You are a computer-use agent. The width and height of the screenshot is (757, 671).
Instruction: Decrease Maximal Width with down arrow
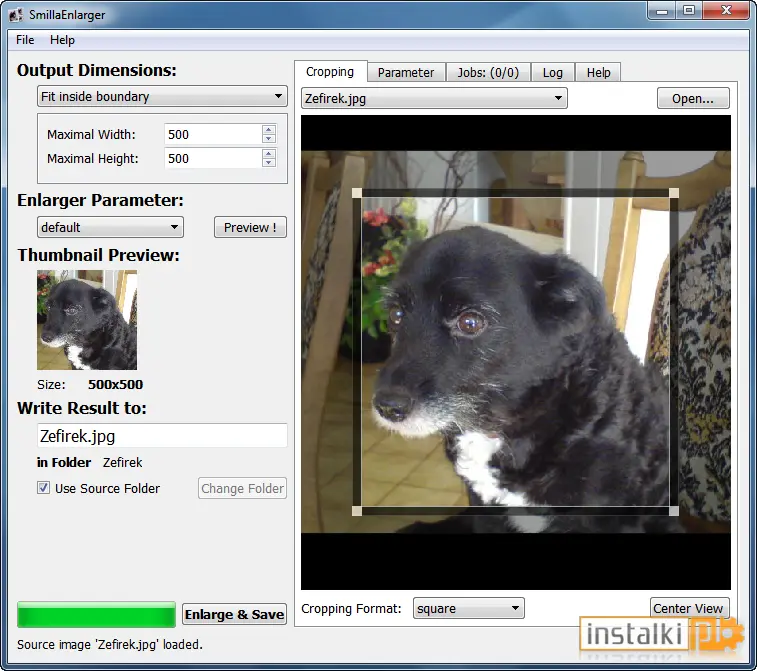(269, 139)
